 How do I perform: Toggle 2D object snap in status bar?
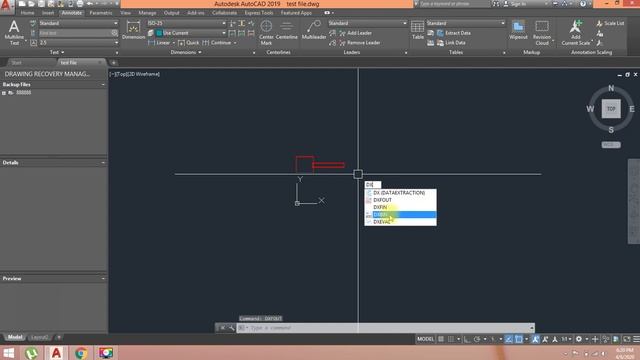518,339
